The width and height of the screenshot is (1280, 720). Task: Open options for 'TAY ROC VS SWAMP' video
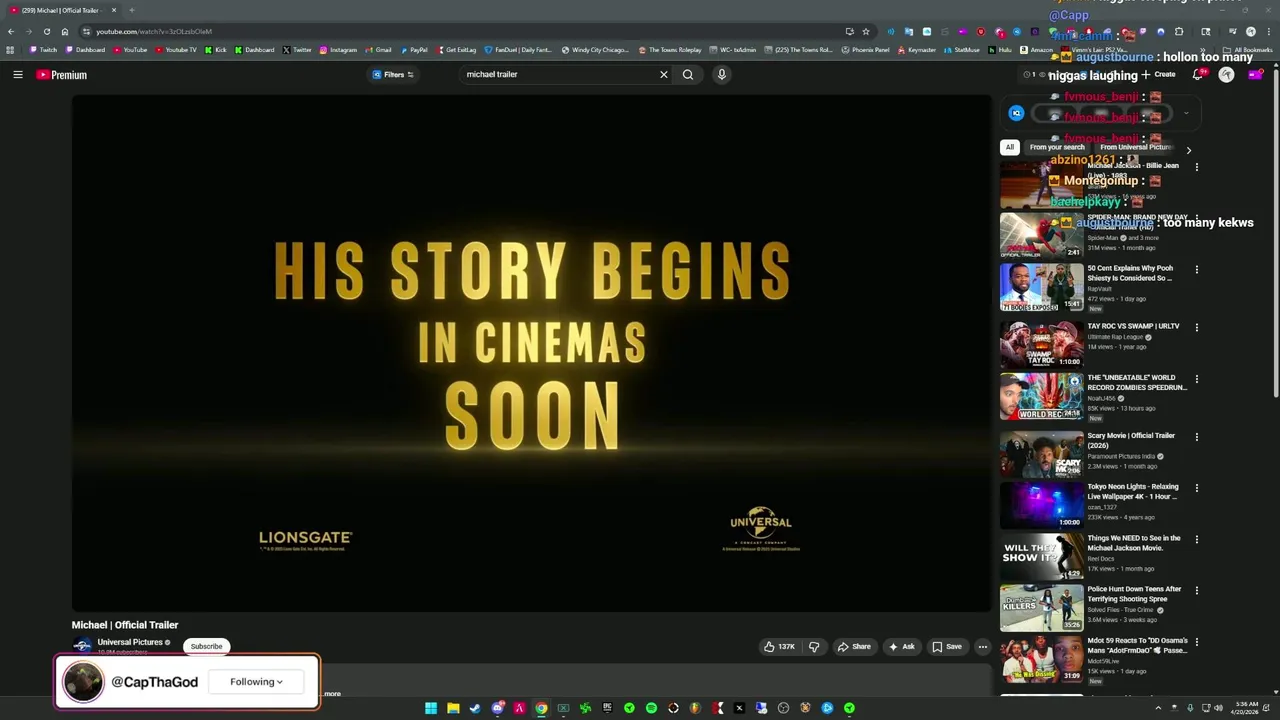1196,327
